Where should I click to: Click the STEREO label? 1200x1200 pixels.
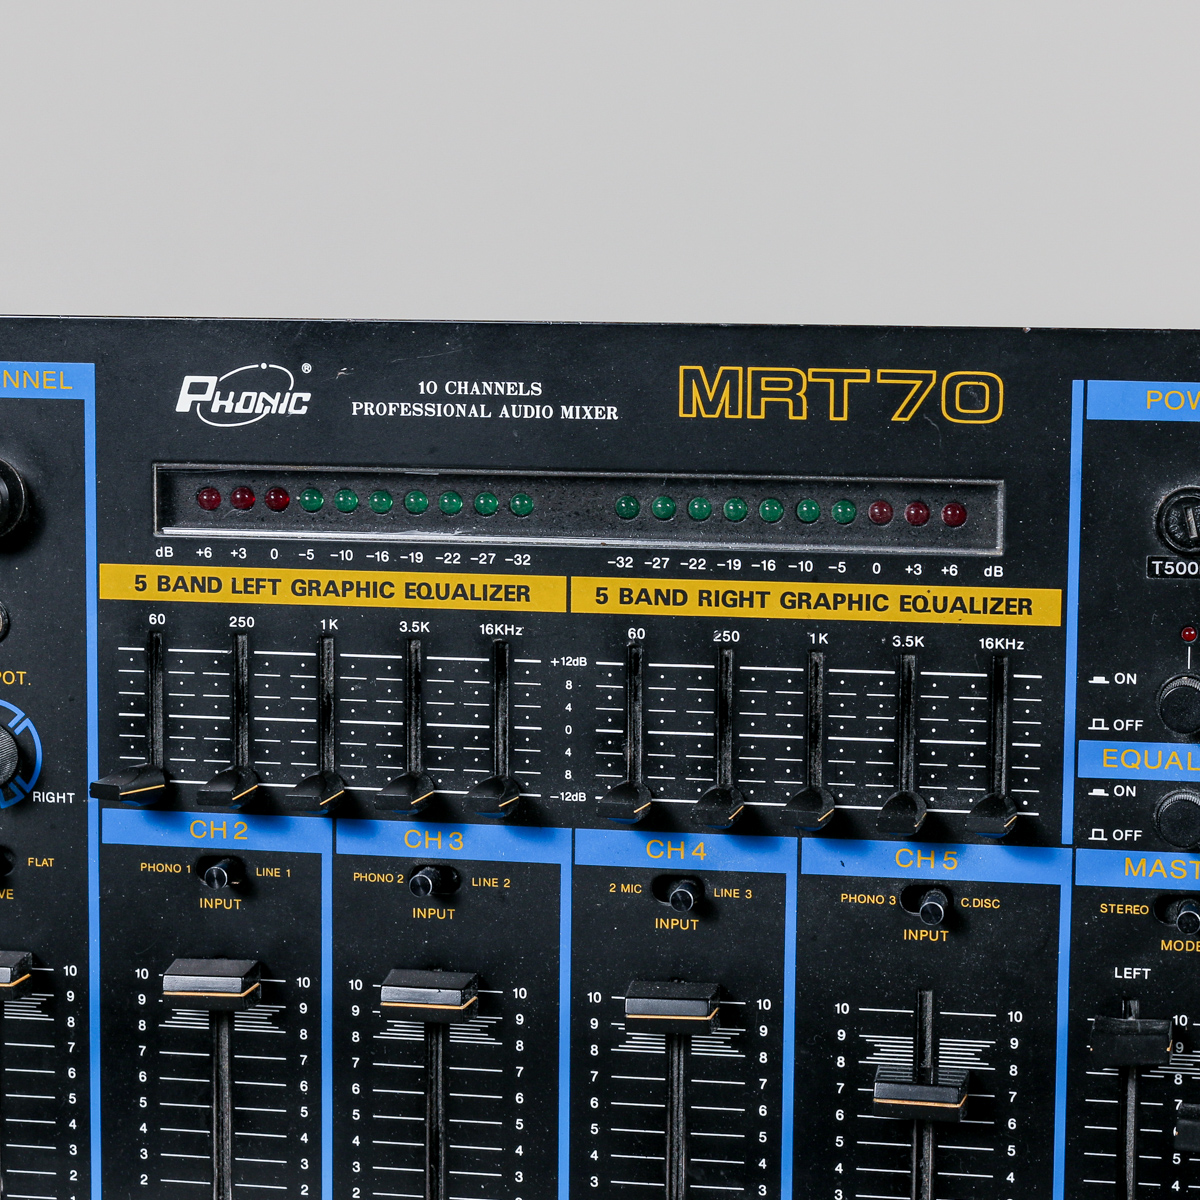tap(1124, 909)
